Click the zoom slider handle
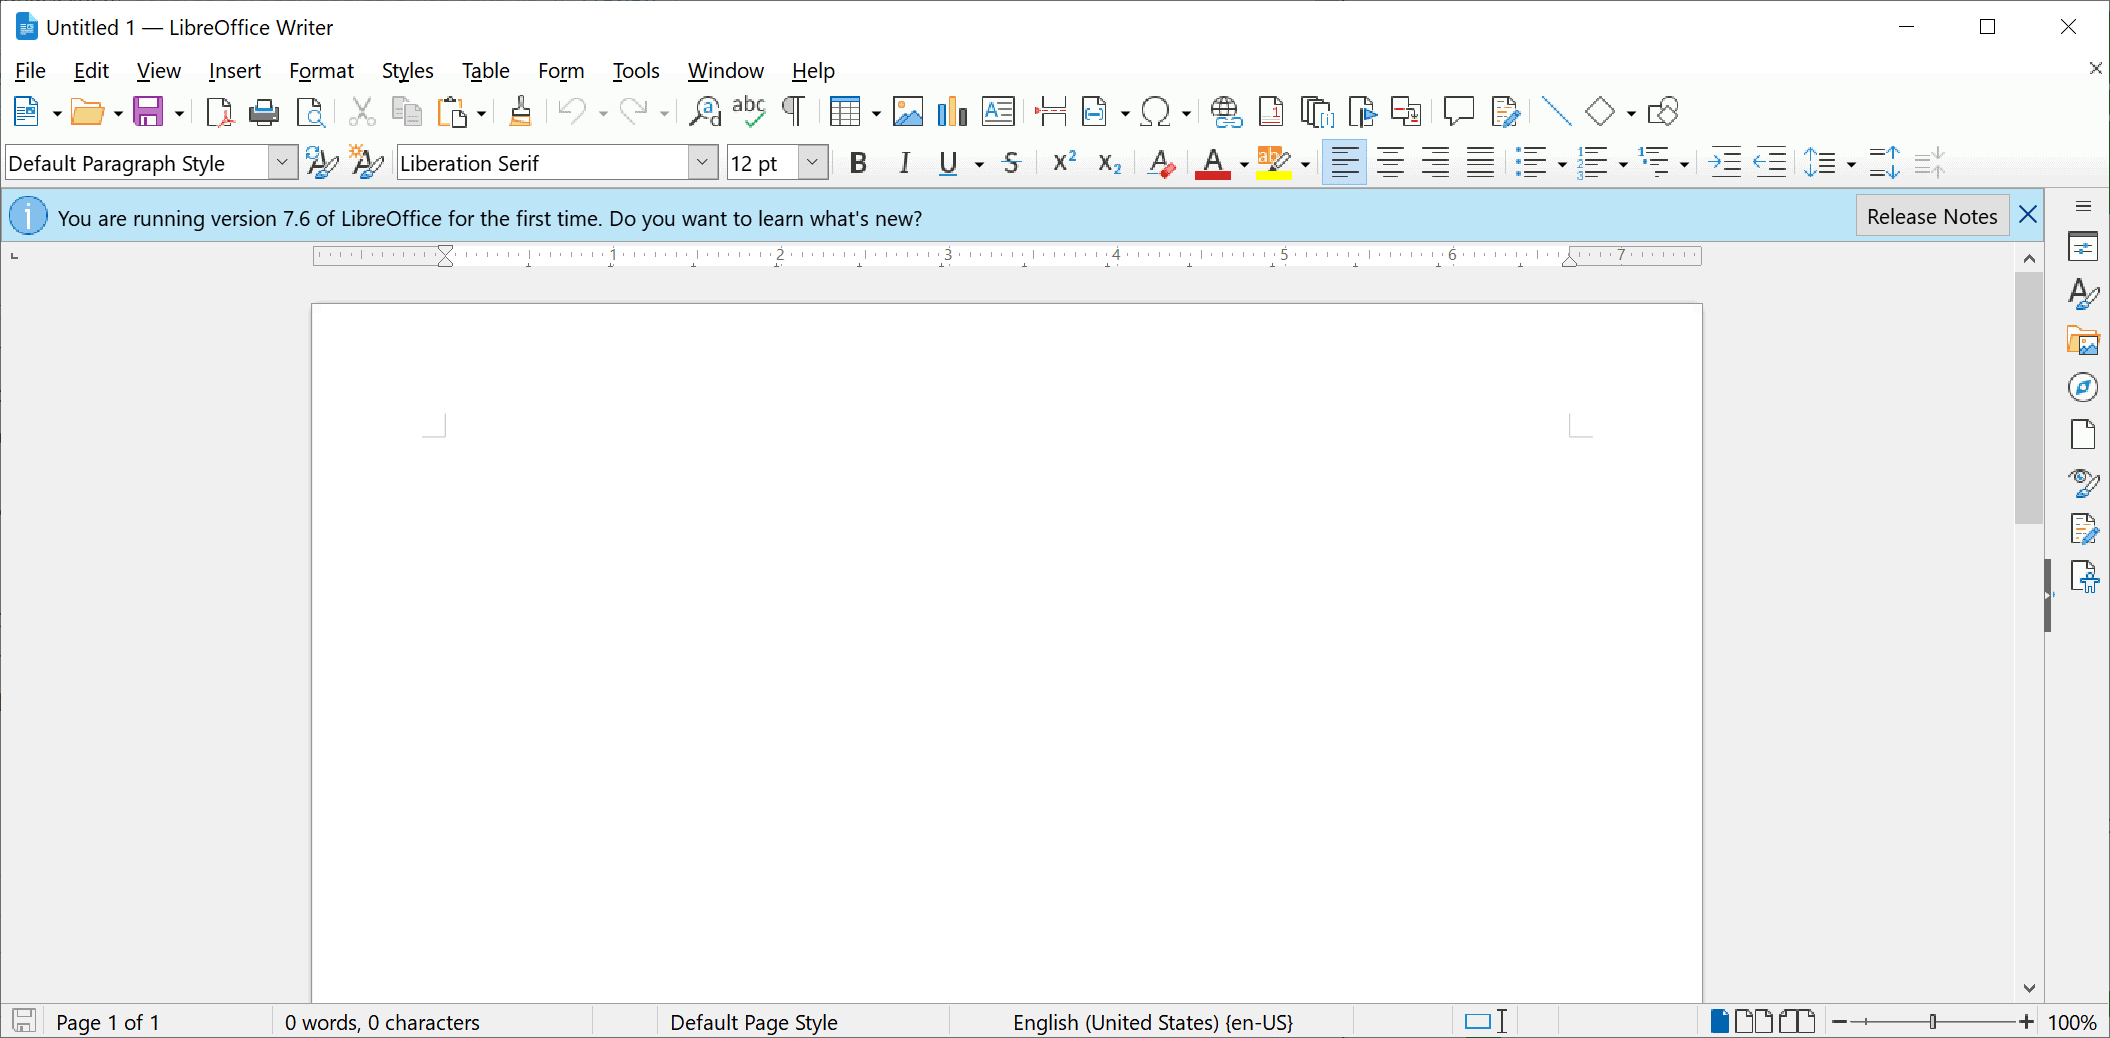 [x=1933, y=1022]
